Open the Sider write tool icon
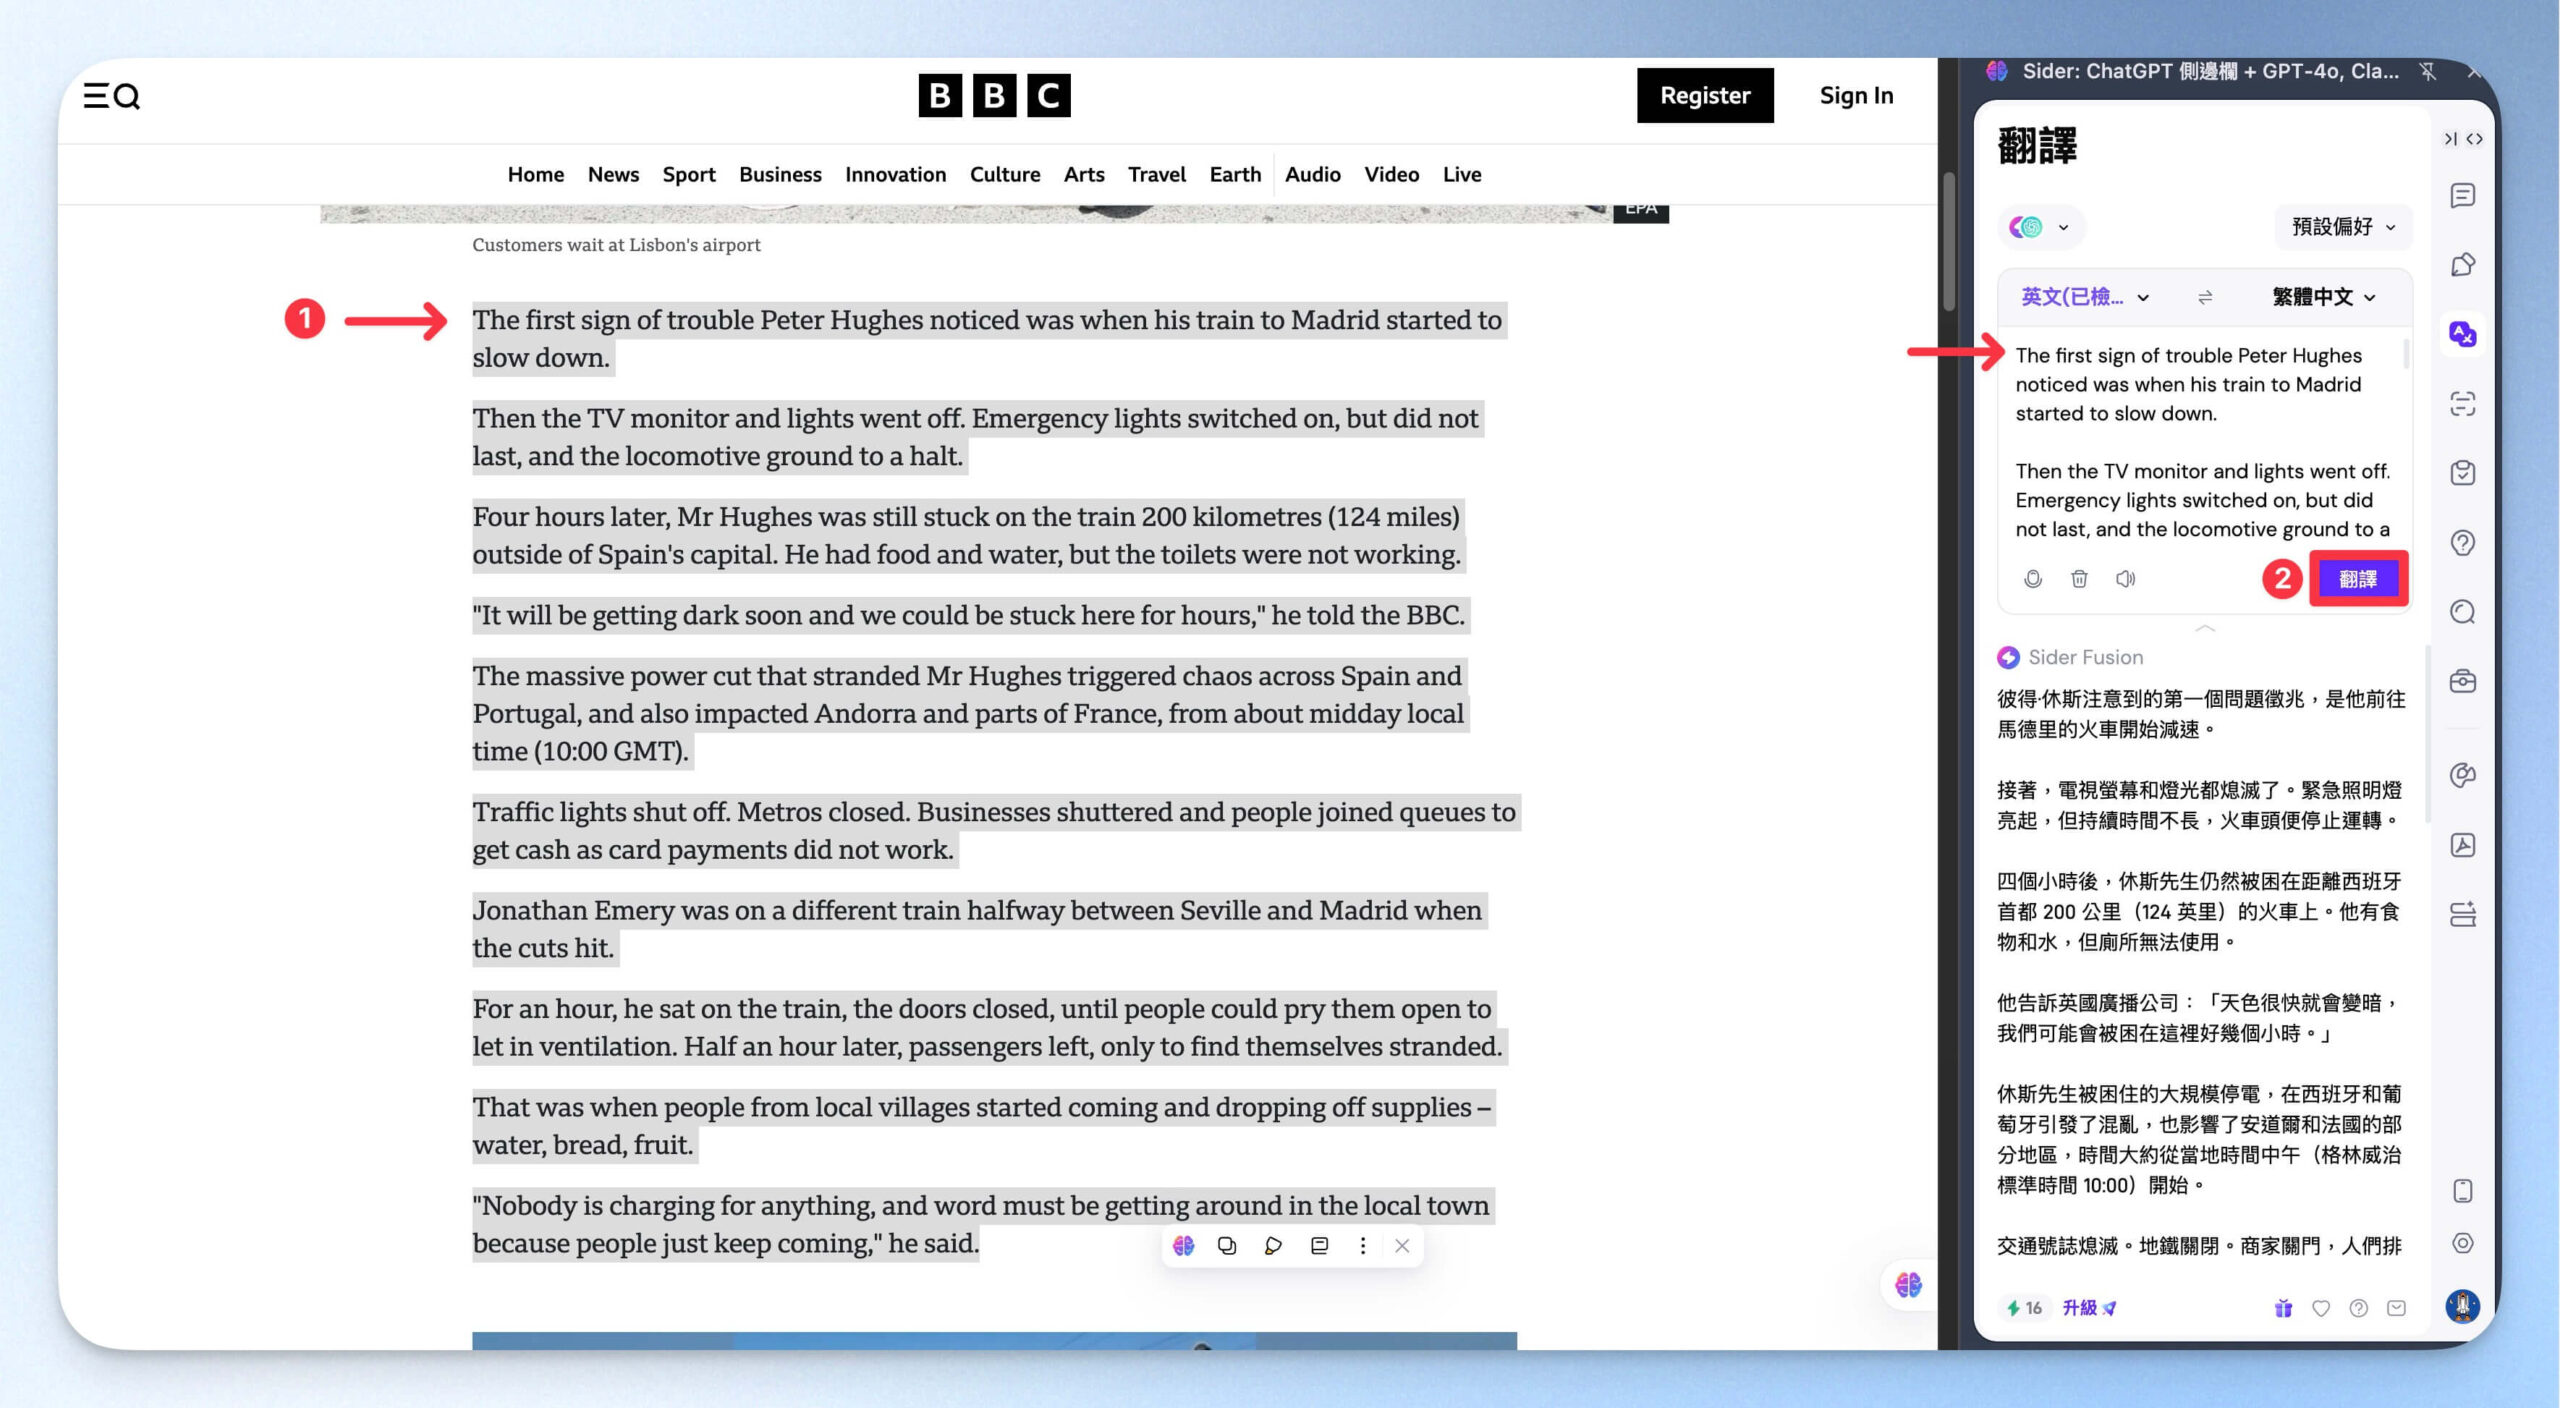This screenshot has height=1408, width=2560. pos(2462,265)
